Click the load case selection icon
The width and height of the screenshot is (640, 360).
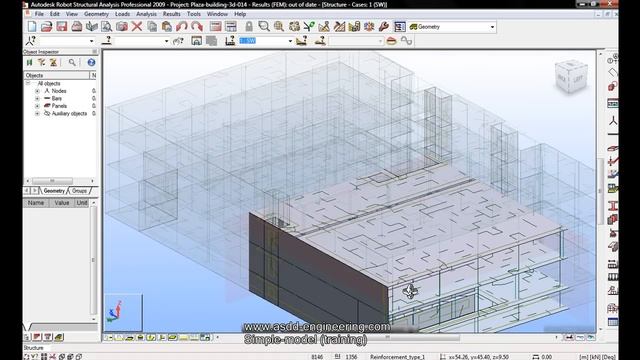(x=230, y=41)
